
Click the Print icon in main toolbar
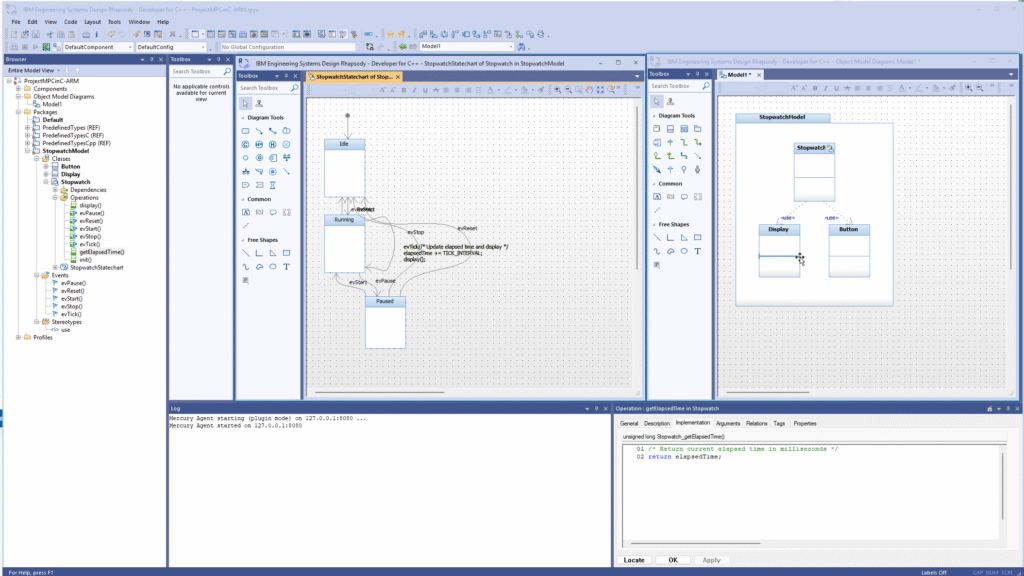tap(86, 34)
